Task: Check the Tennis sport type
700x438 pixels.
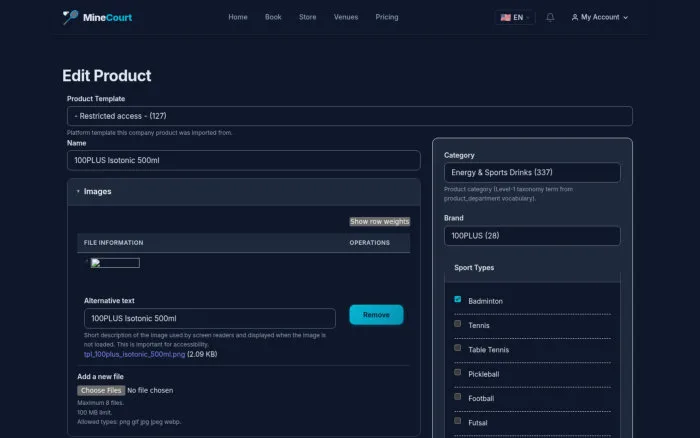Action: click(x=458, y=324)
